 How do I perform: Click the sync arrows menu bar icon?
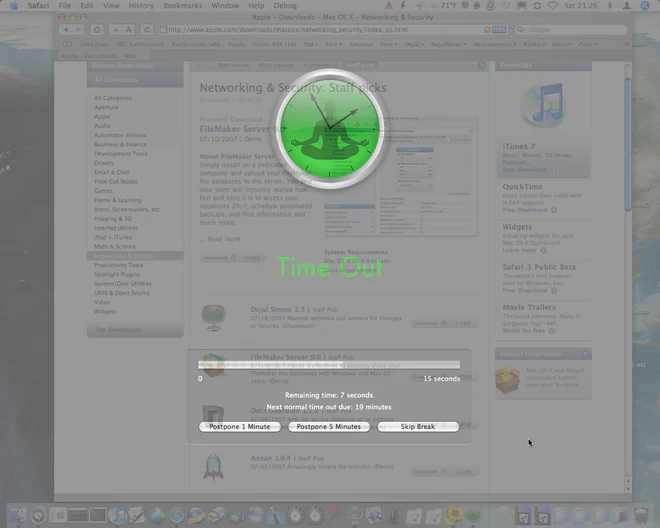pos(537,5)
